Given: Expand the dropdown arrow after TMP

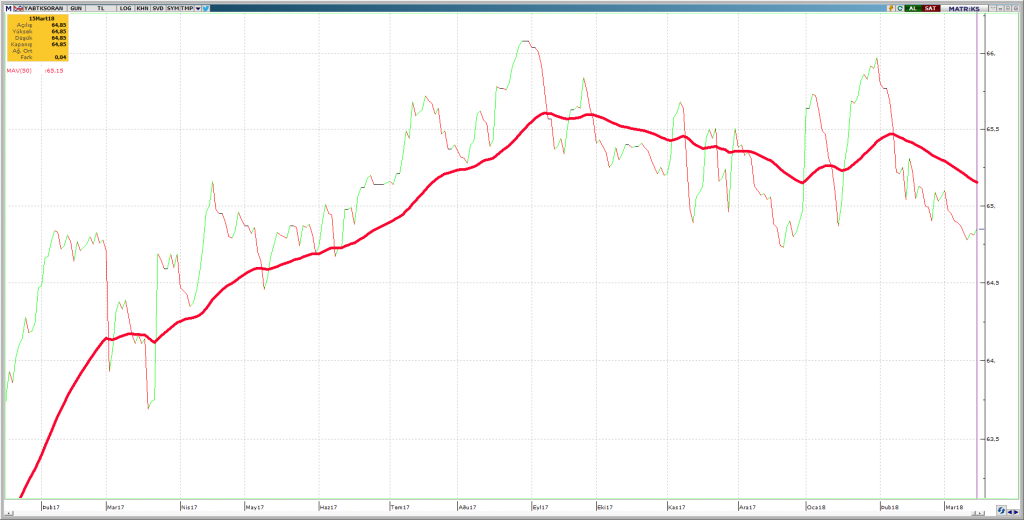Looking at the screenshot, I should click(198, 8).
